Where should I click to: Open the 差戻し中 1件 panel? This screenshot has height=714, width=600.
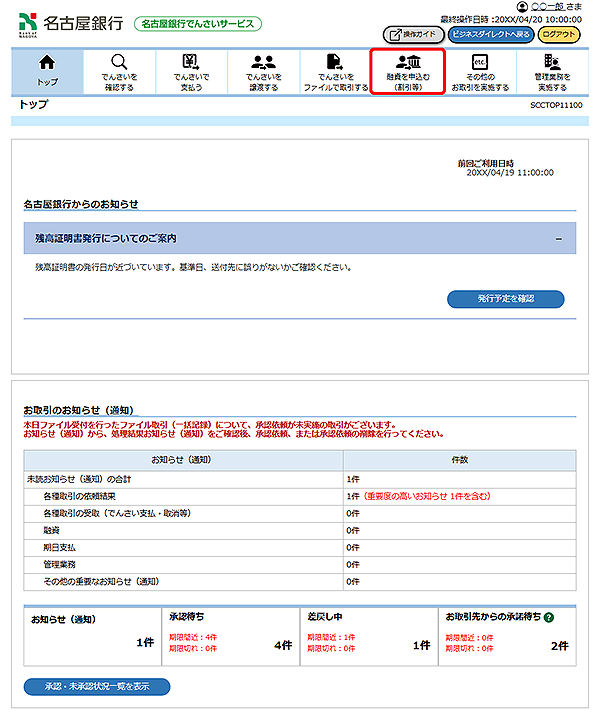(x=368, y=633)
